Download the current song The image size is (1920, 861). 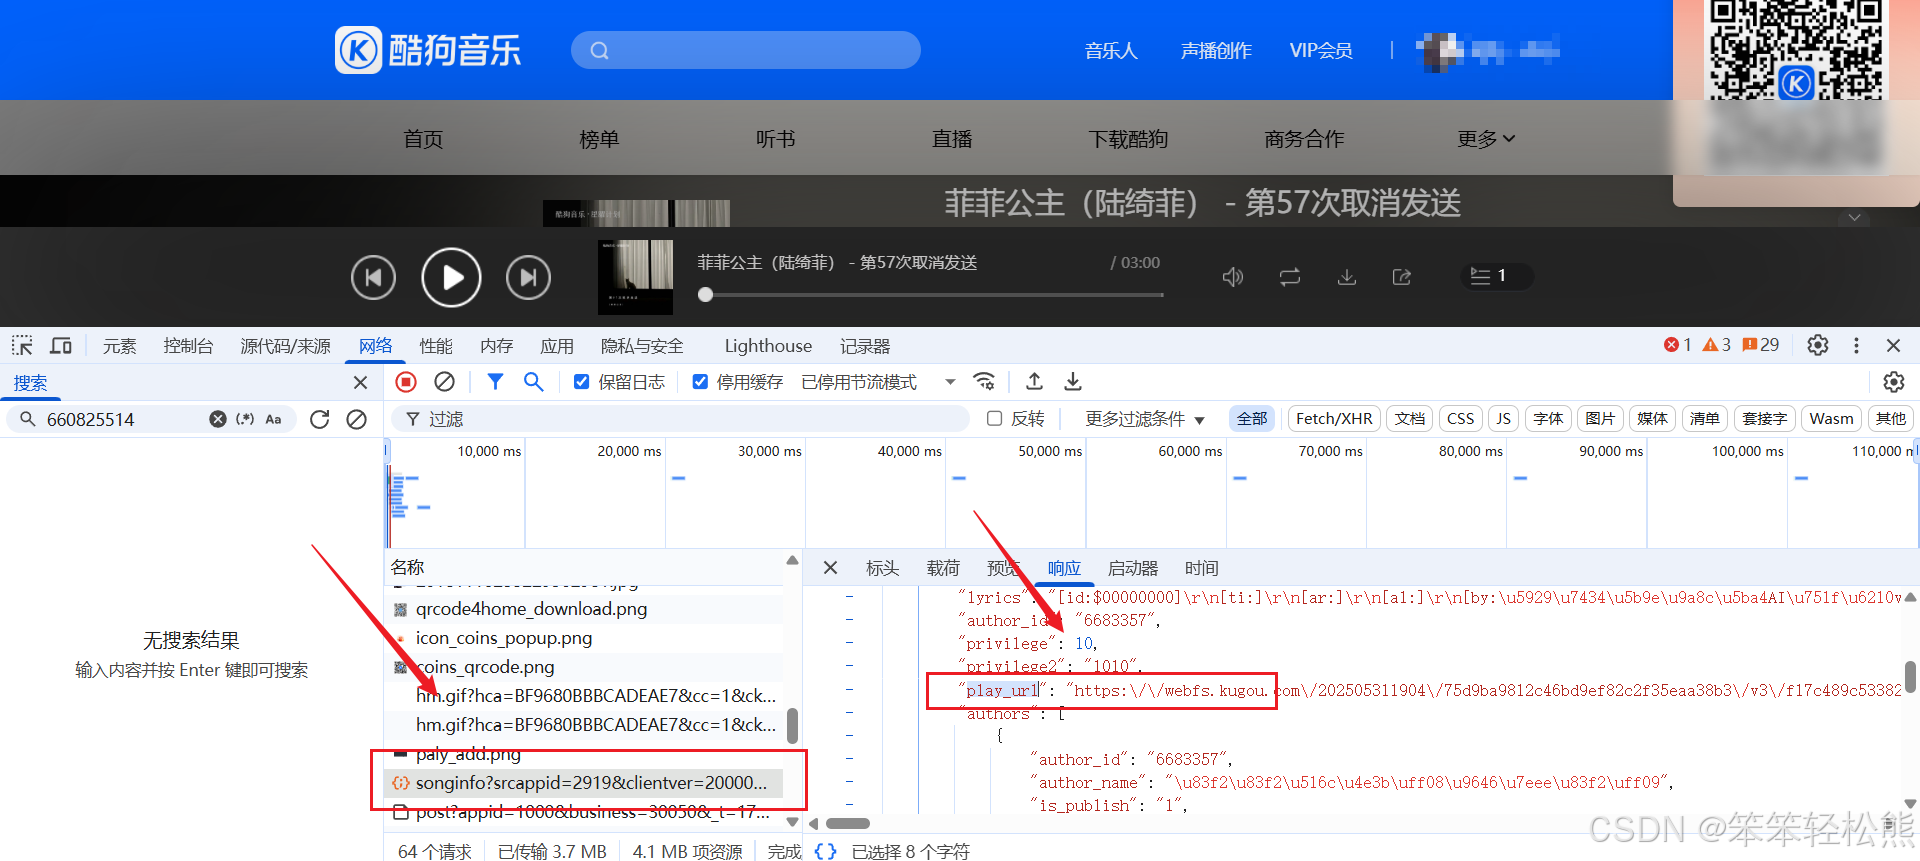click(x=1347, y=277)
